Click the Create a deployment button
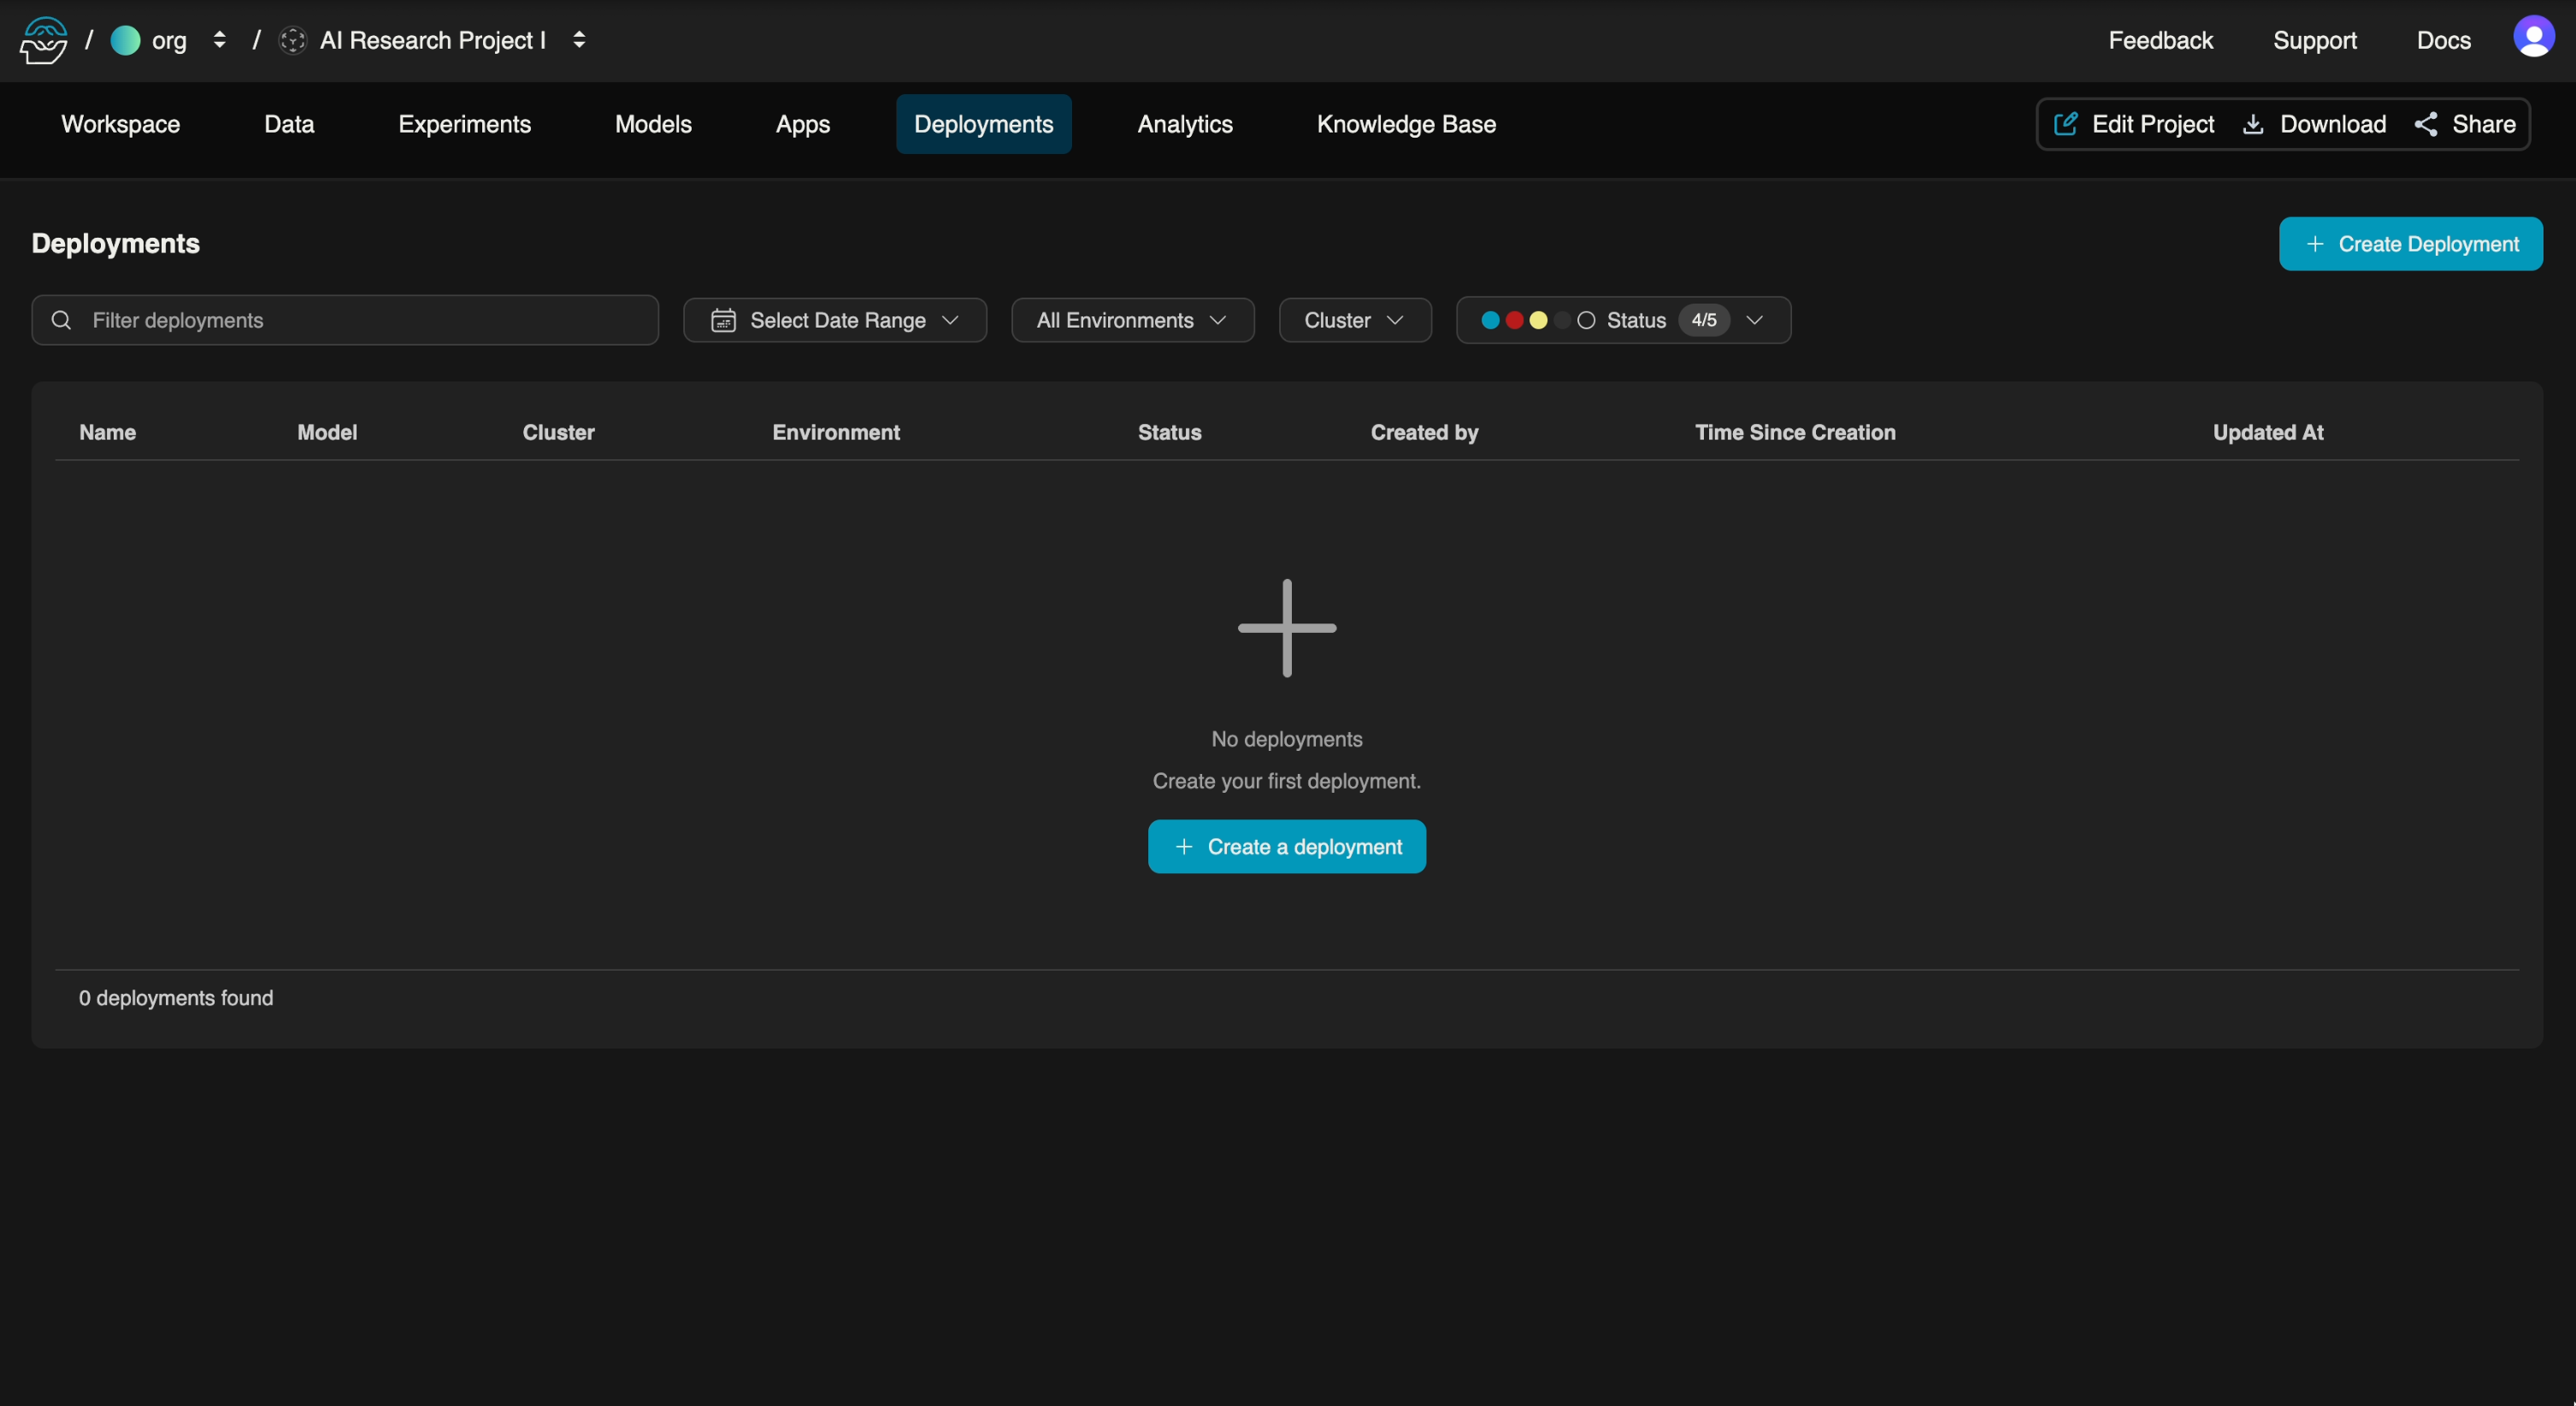Screen dimensions: 2576x1406 (x=1286, y=846)
